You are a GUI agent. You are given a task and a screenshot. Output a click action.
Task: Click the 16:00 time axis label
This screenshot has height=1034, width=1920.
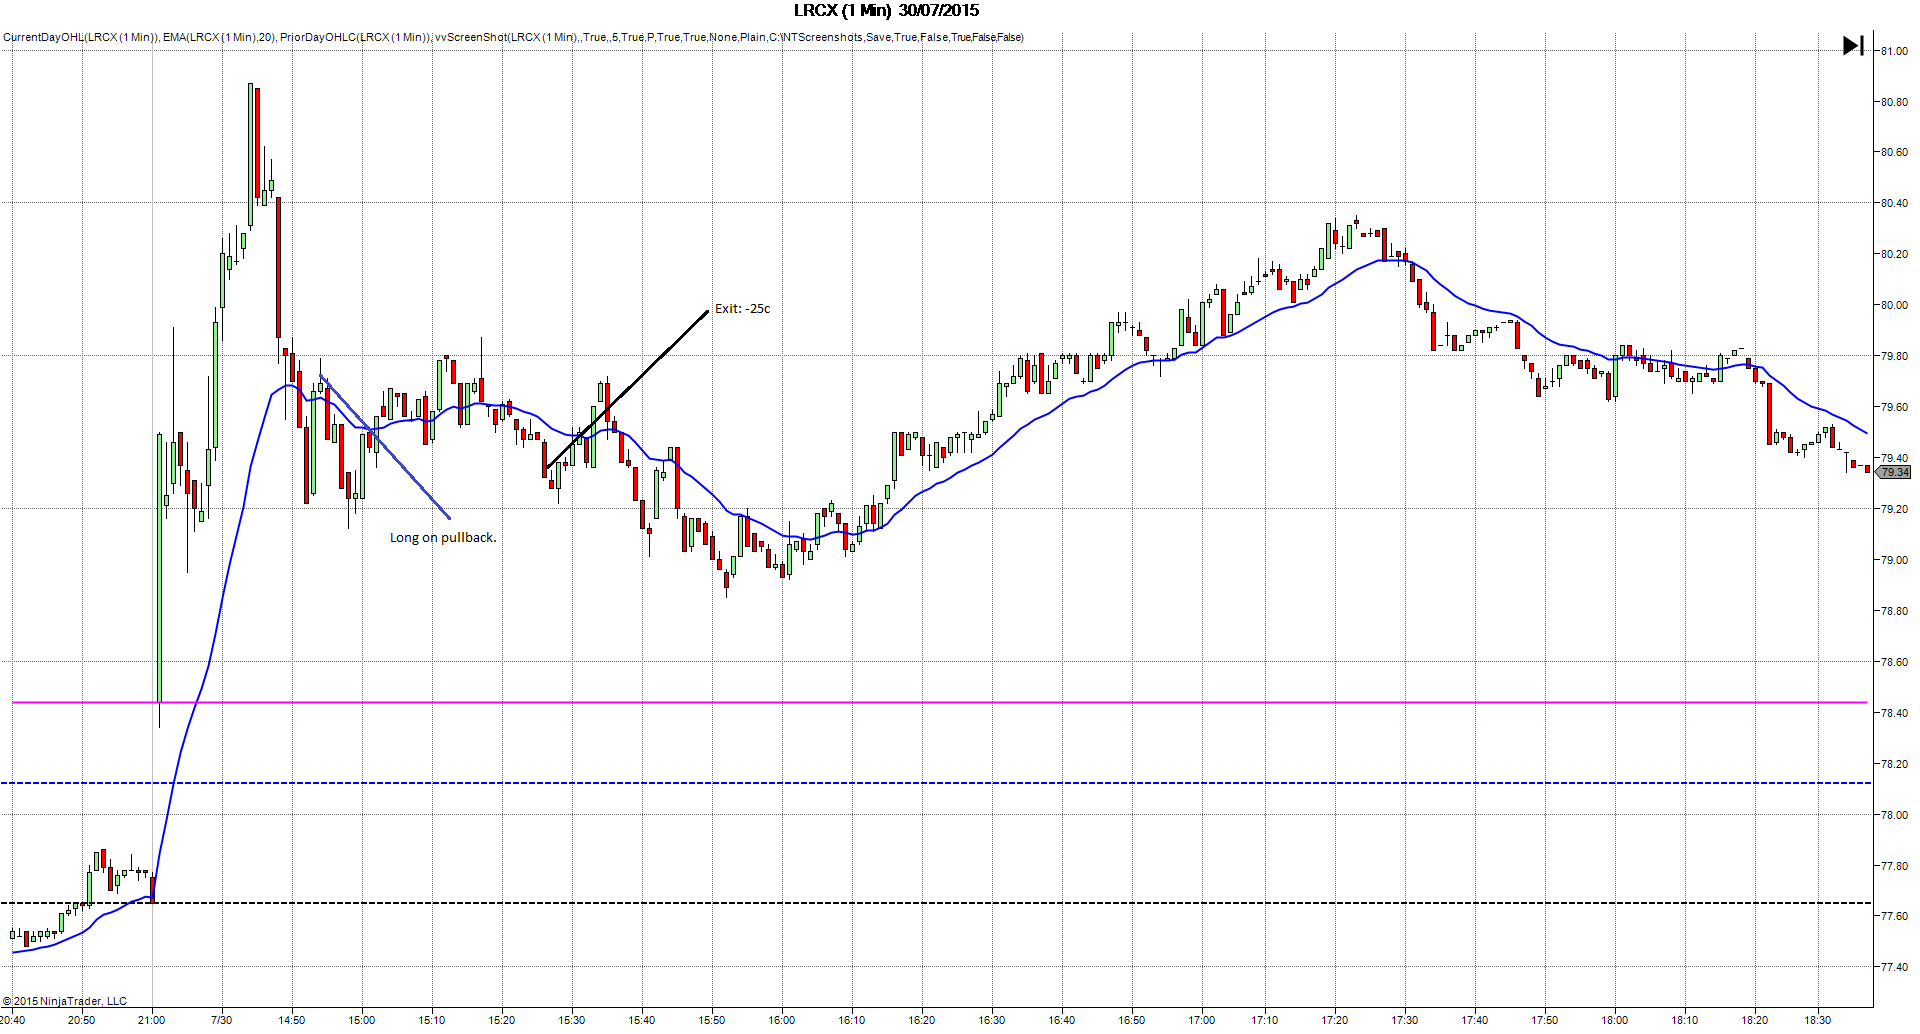coord(782,1020)
